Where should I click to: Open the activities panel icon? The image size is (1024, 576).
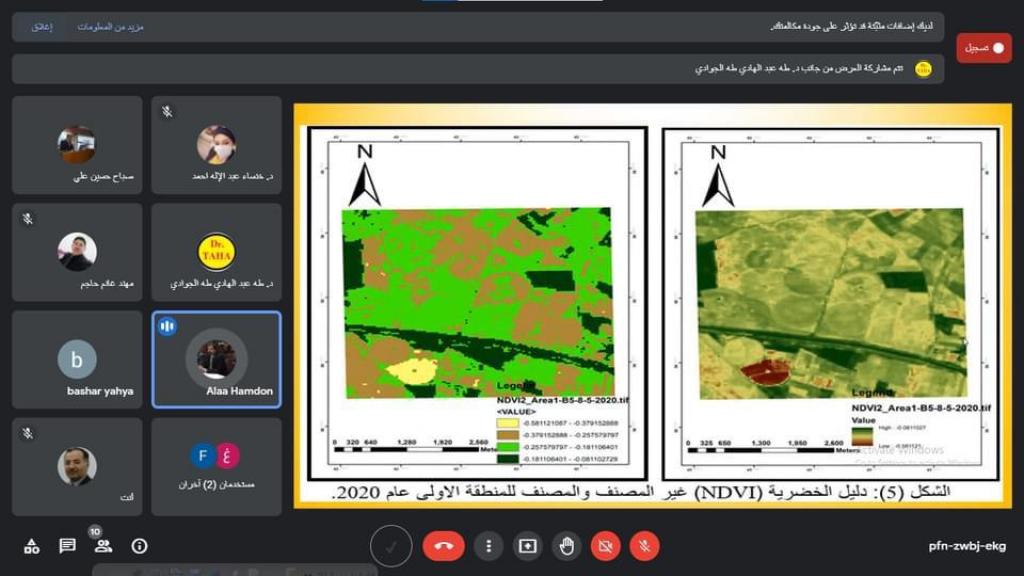click(32, 546)
